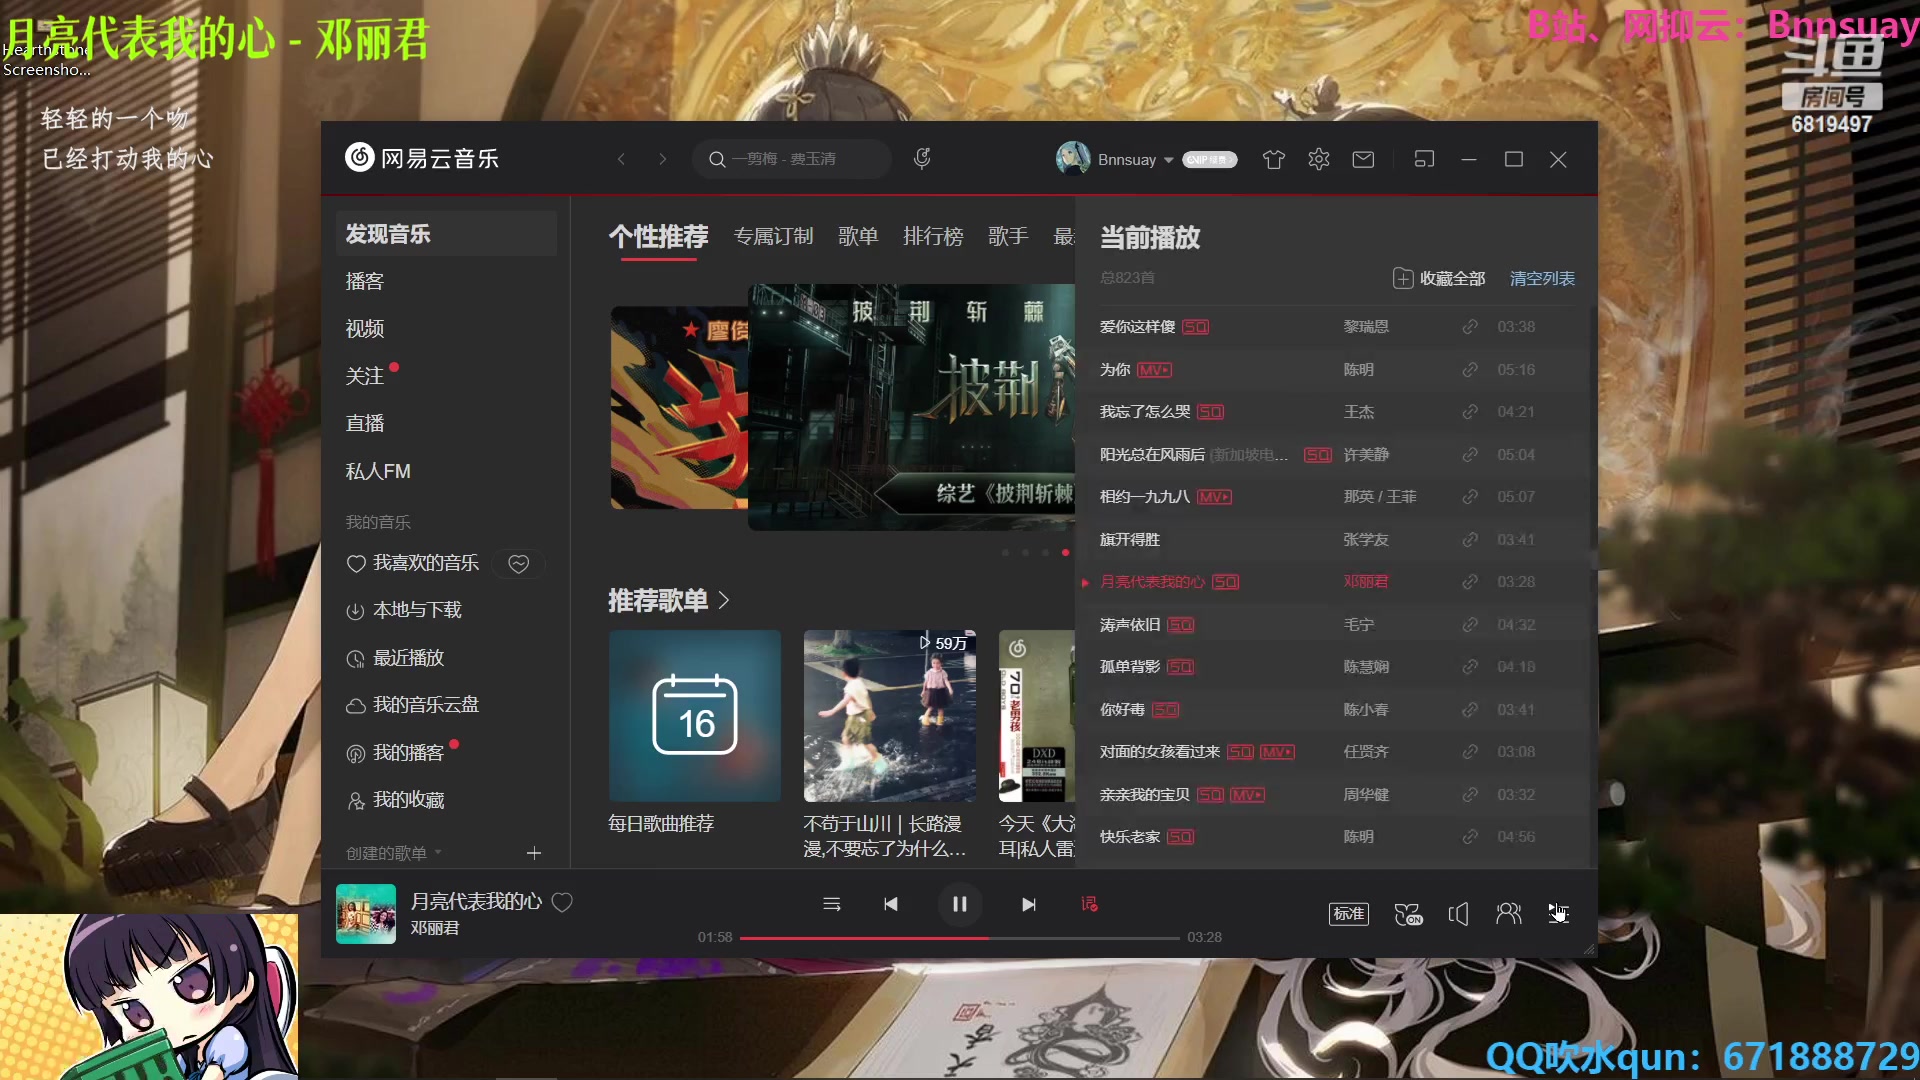Open the now-playing album cover thumbnail
Image resolution: width=1920 pixels, height=1080 pixels.
[366, 914]
